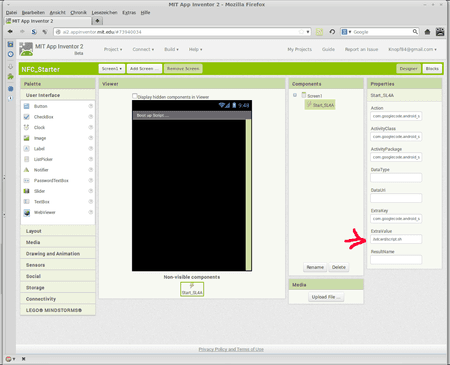The image size is (450, 365).
Task: Click the browser reload icon
Action: coord(332,32)
